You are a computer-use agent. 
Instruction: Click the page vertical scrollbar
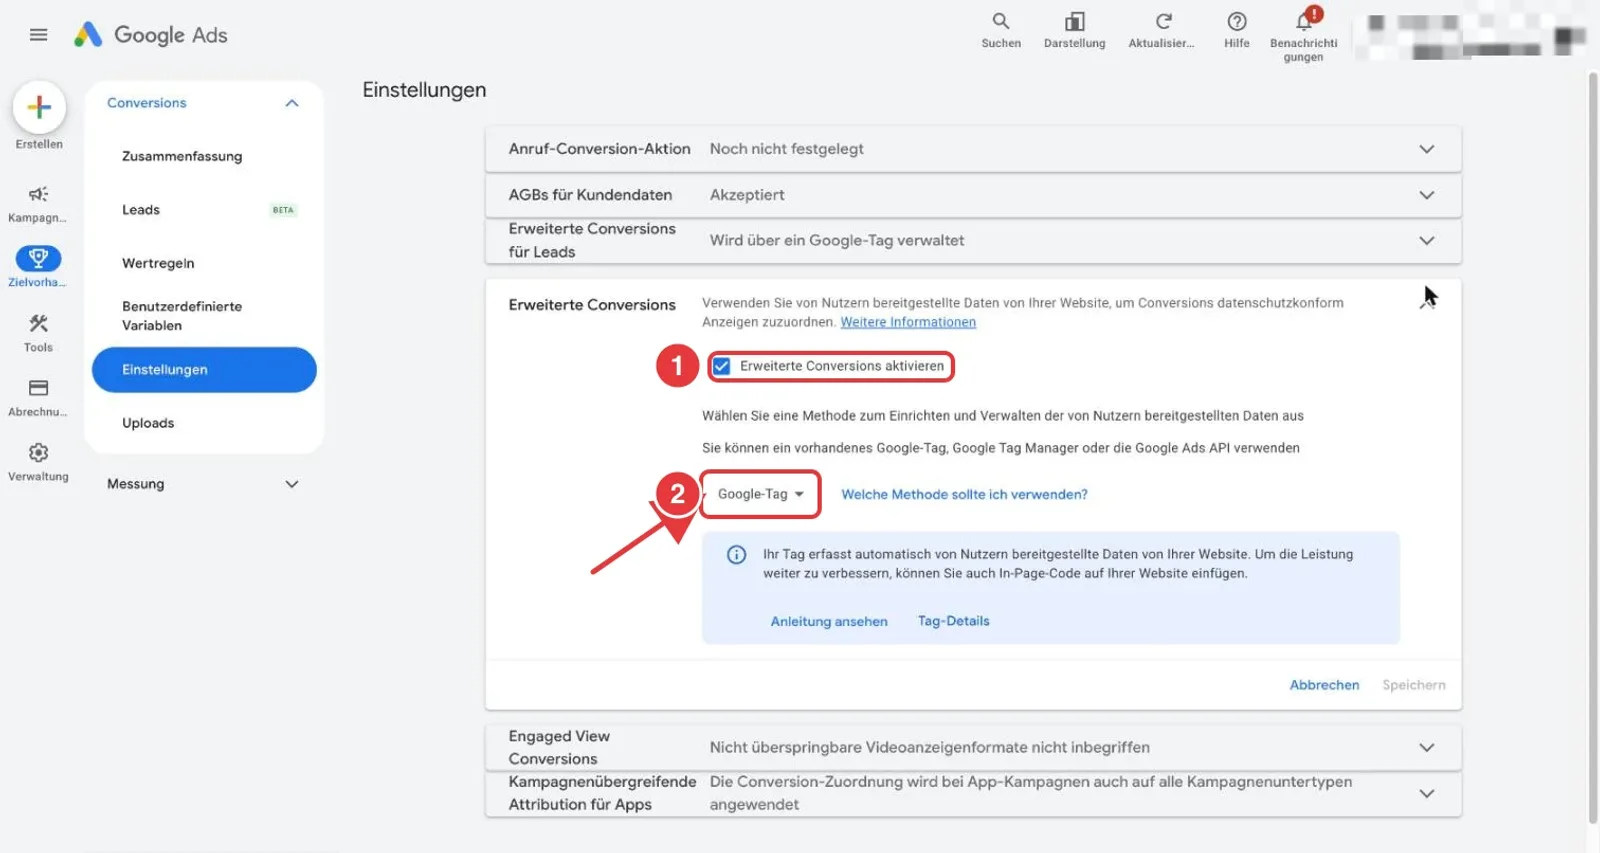[x=1593, y=447]
